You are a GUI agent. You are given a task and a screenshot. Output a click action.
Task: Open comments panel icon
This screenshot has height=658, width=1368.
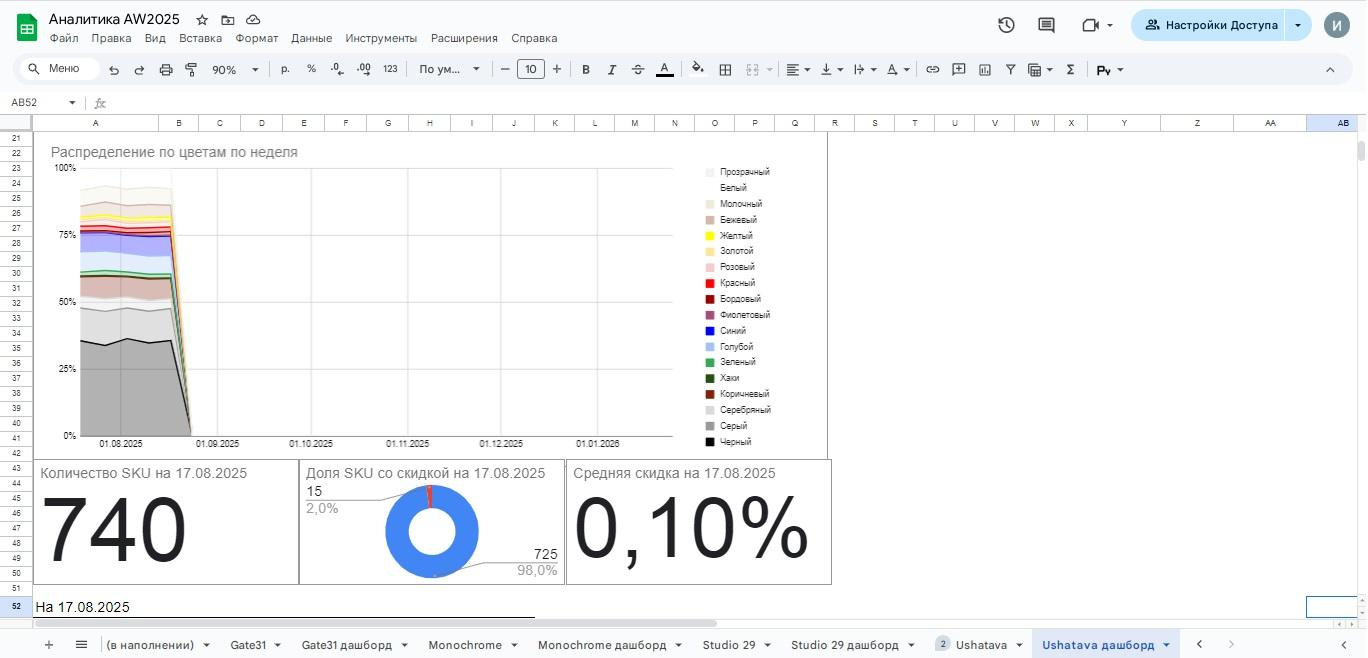(x=1046, y=25)
